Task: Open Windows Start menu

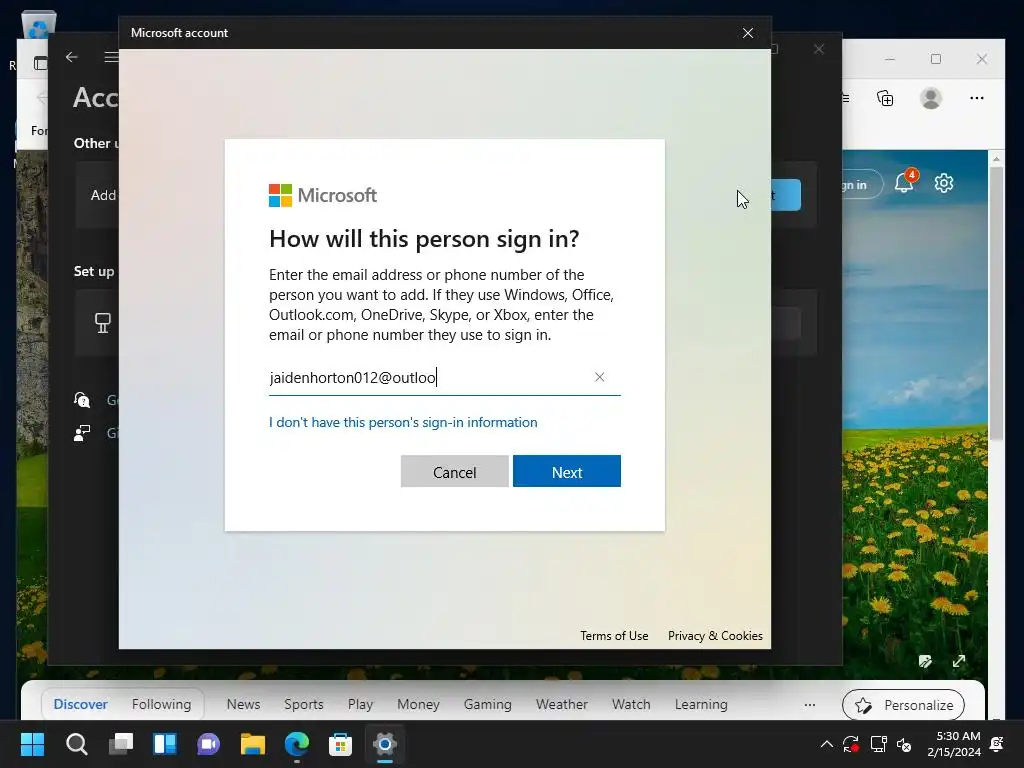Action: coord(32,744)
